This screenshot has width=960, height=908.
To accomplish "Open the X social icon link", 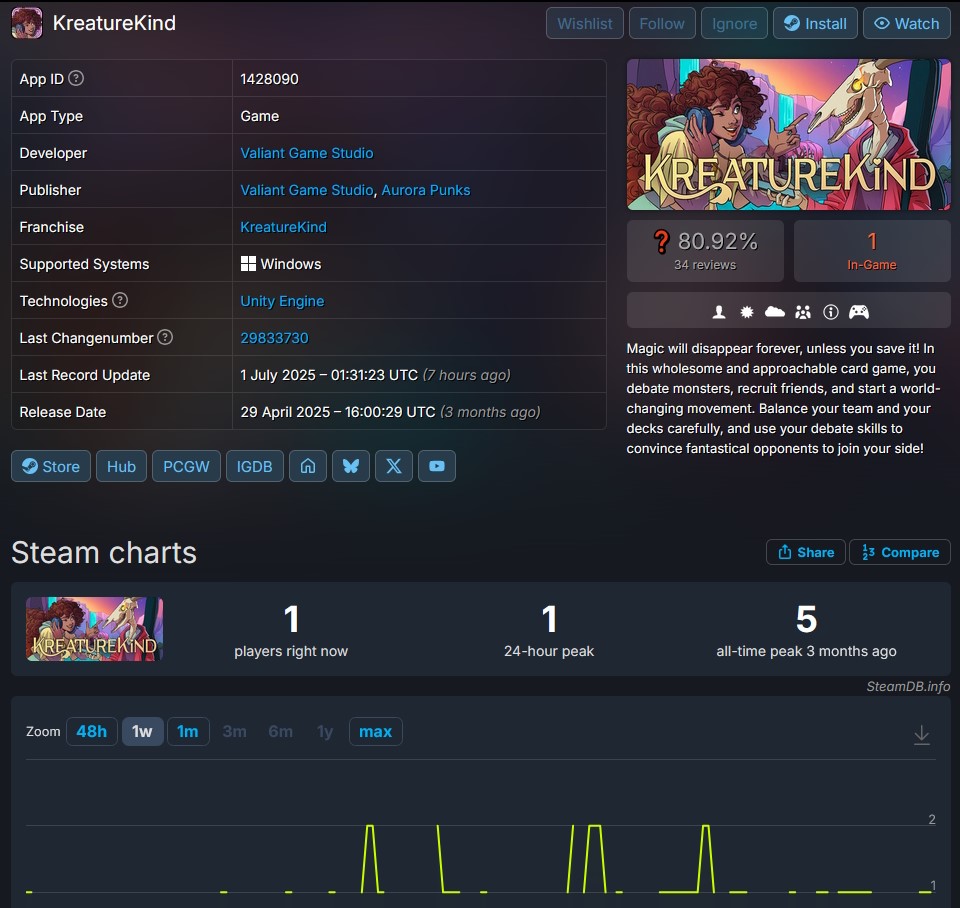I will (394, 466).
